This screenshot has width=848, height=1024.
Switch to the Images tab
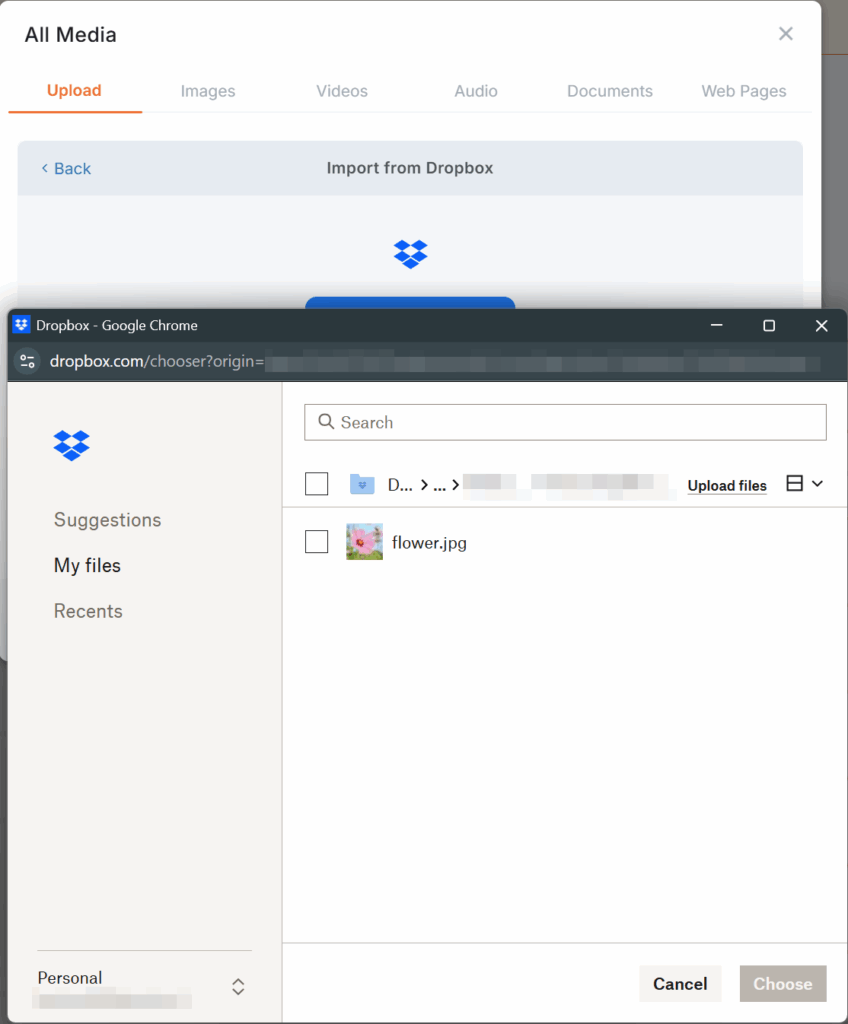(x=208, y=91)
